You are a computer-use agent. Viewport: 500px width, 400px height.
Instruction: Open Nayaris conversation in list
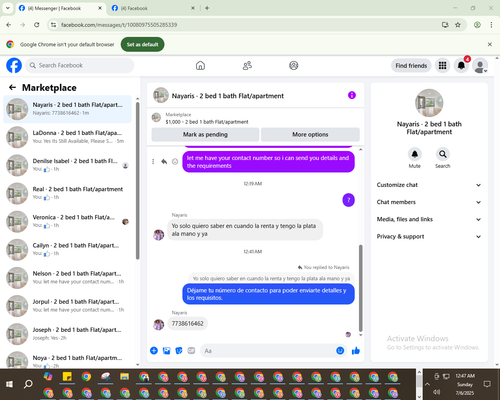point(68,109)
